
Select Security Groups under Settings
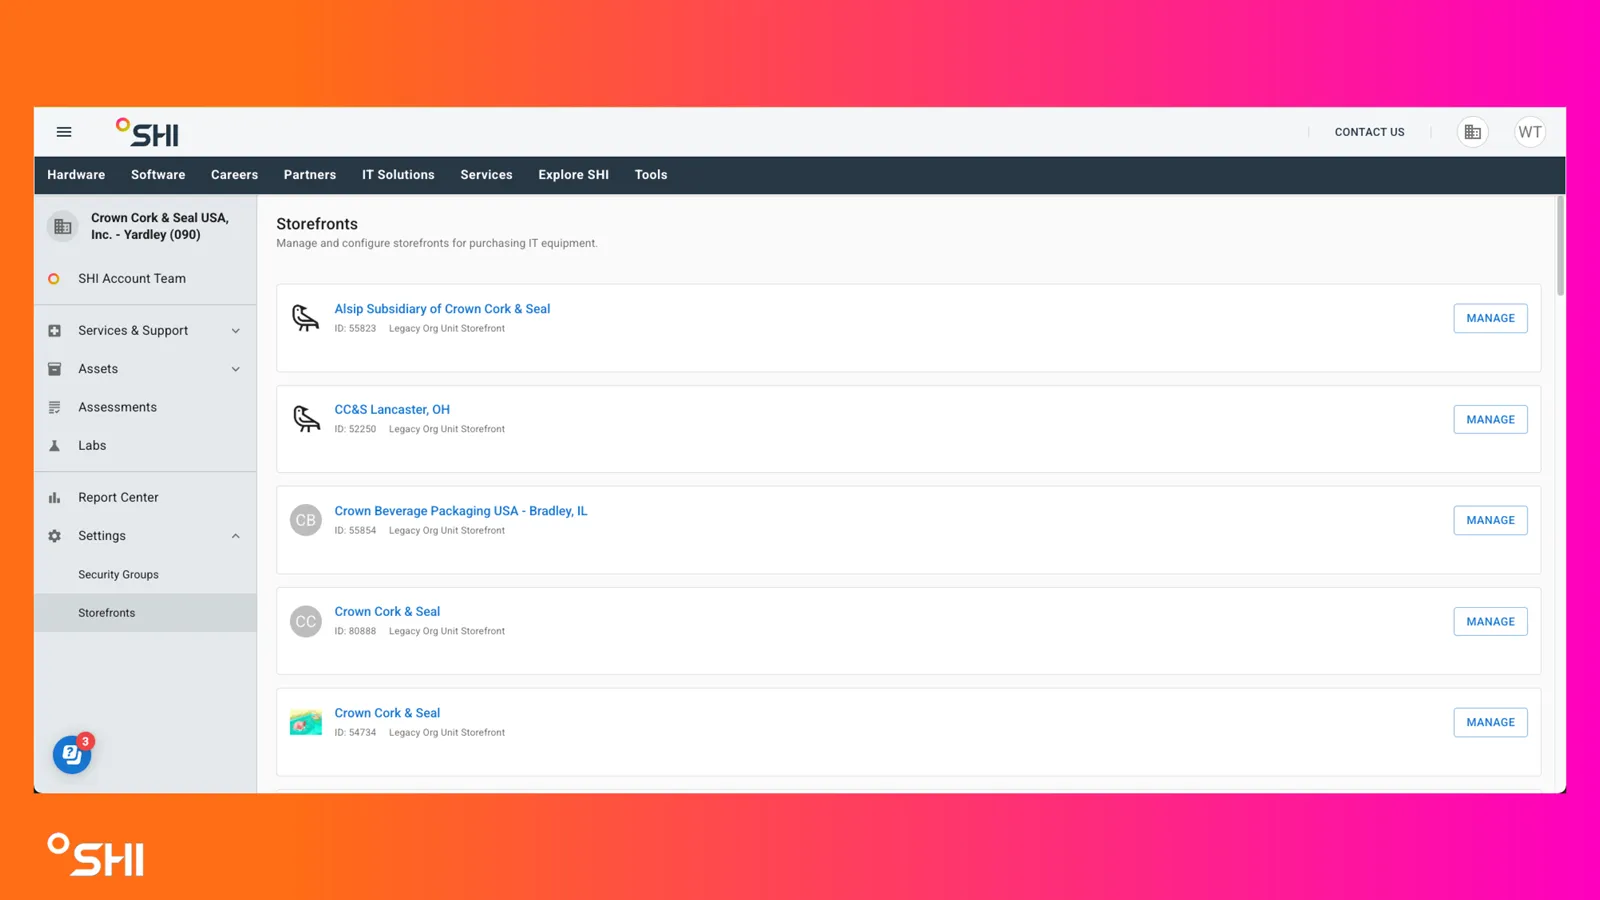point(145,575)
